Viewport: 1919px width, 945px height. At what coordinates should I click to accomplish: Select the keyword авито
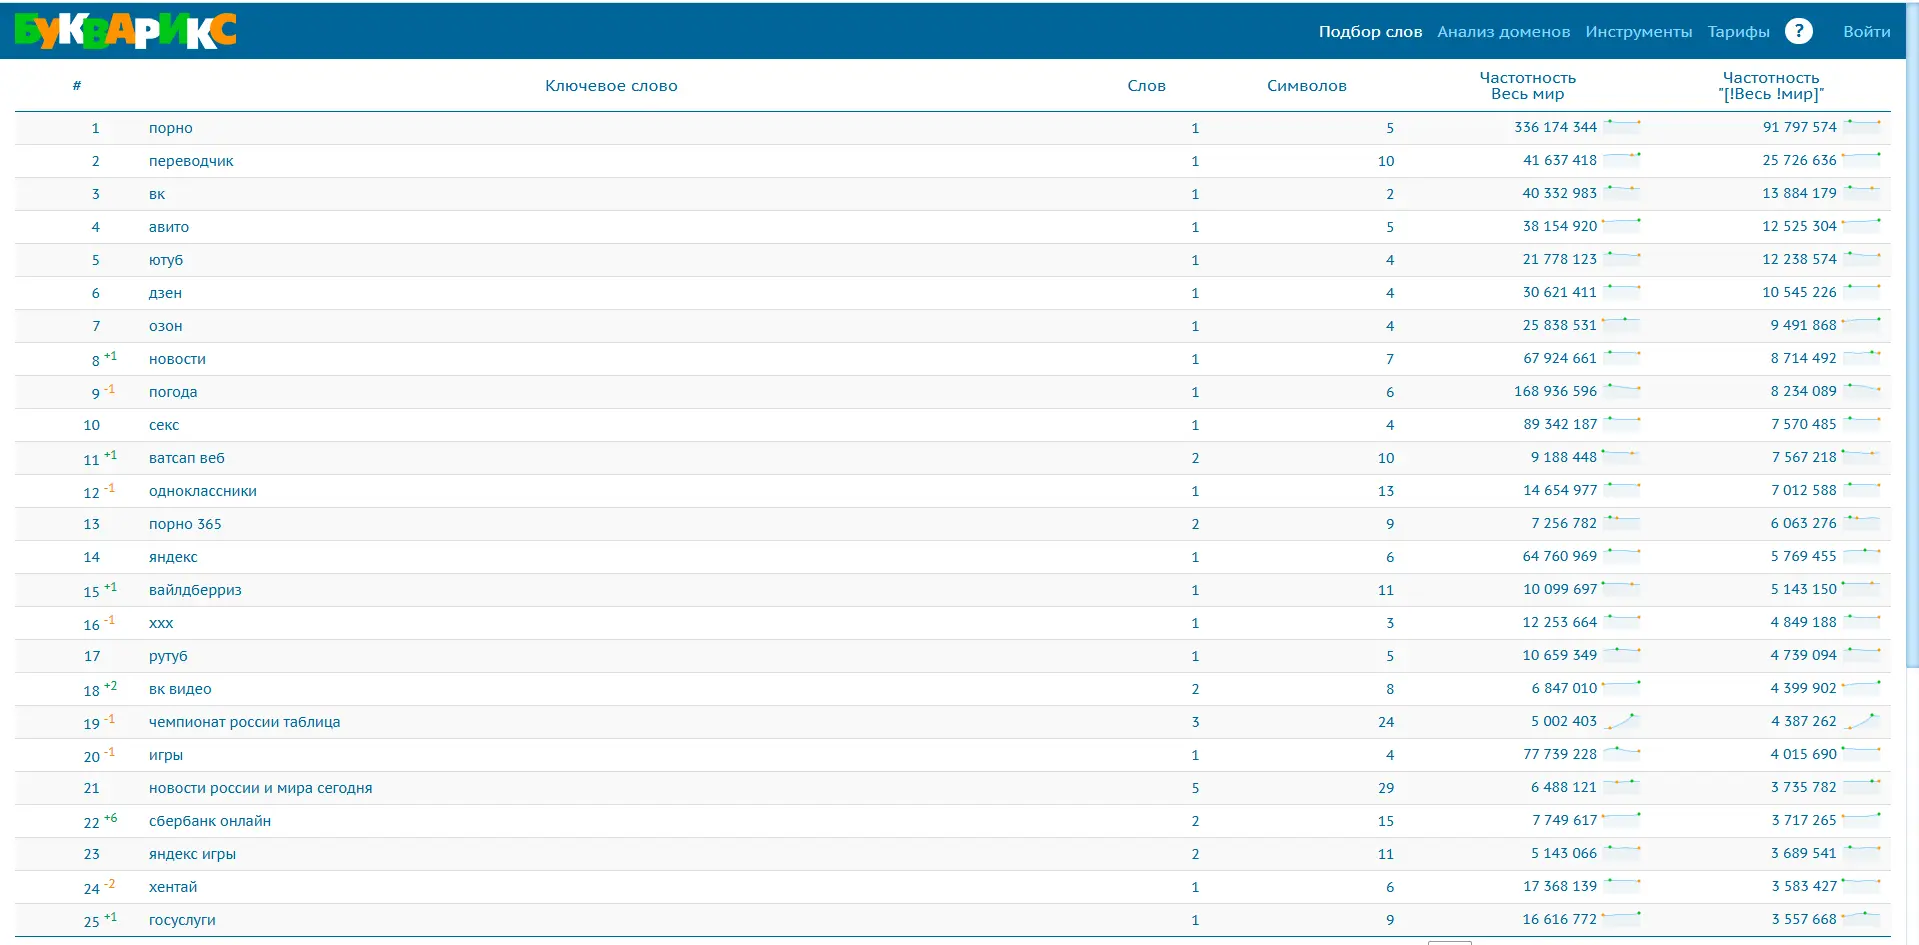tap(169, 227)
